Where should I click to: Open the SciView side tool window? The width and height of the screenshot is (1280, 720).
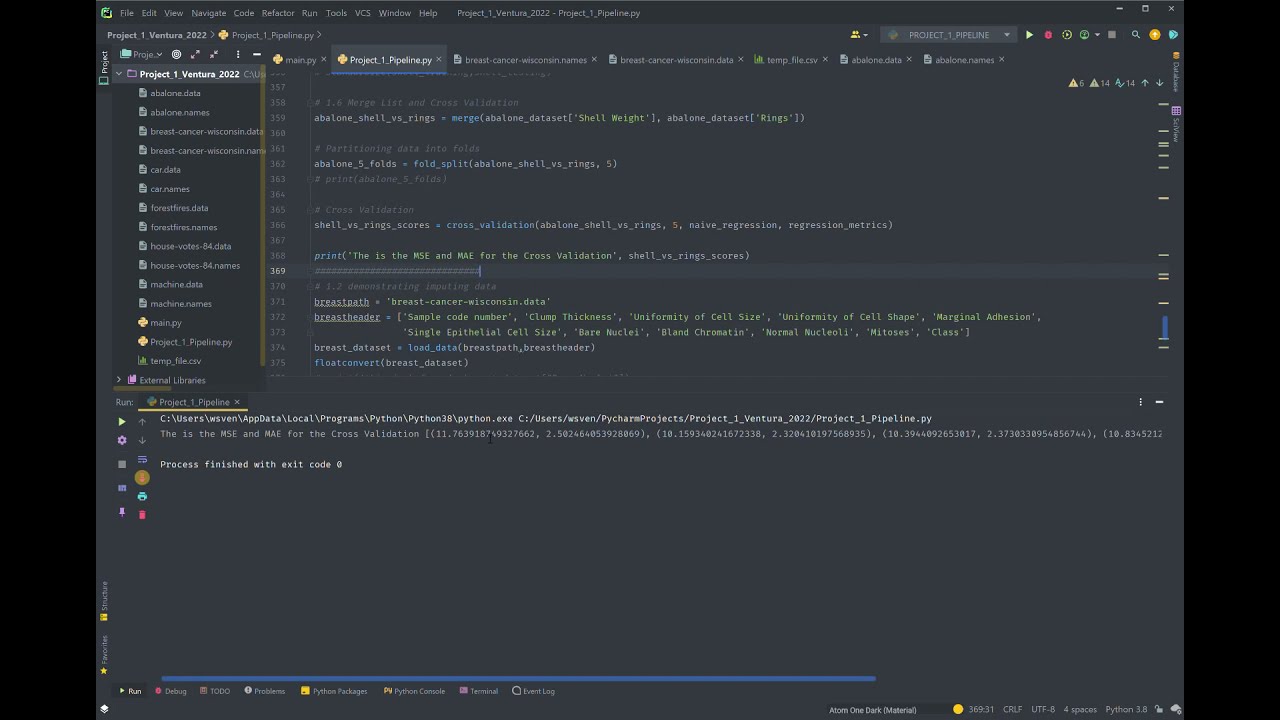click(x=1176, y=124)
